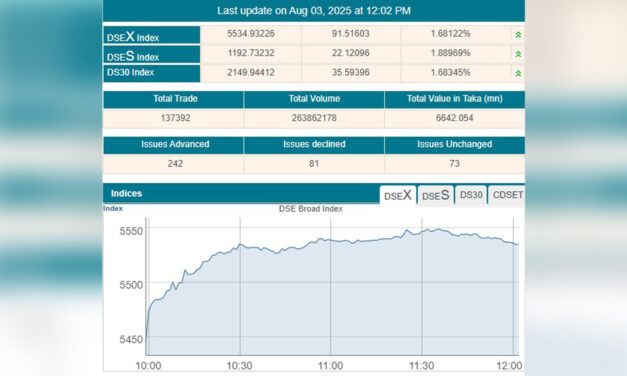Click the Total Volume header

pyautogui.click(x=314, y=99)
